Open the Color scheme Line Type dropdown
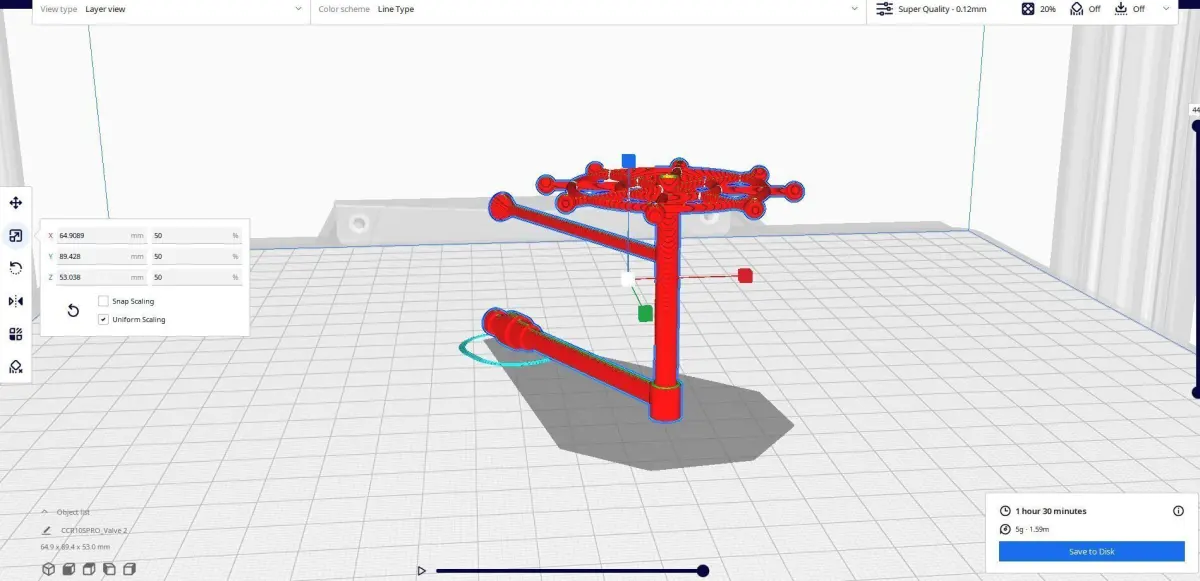This screenshot has width=1200, height=581. coord(588,9)
